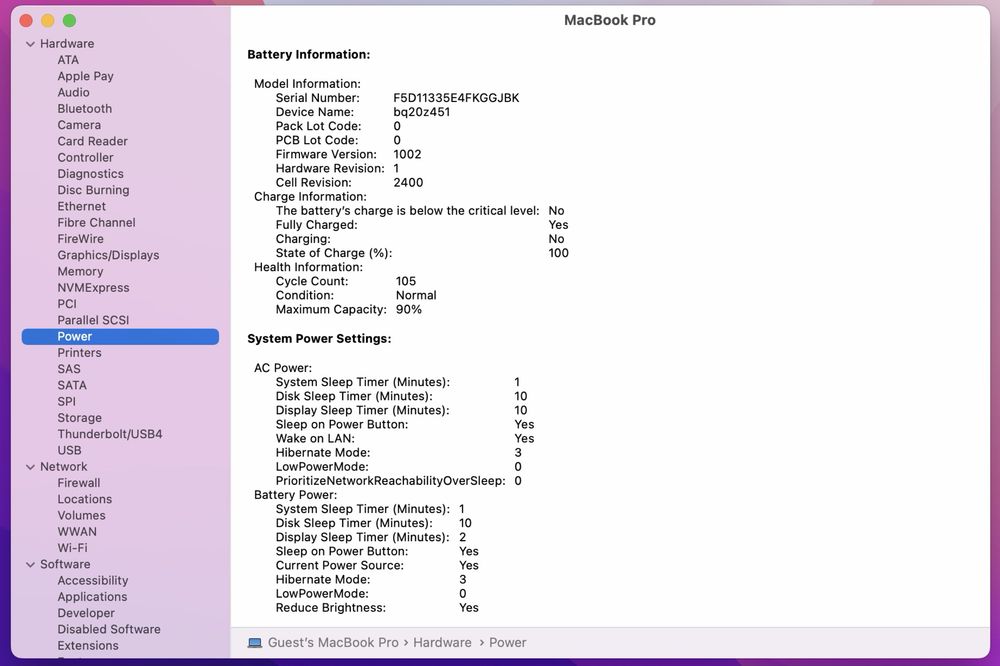This screenshot has width=1000, height=666.
Task: Select Applications under Software
Action: click(92, 596)
